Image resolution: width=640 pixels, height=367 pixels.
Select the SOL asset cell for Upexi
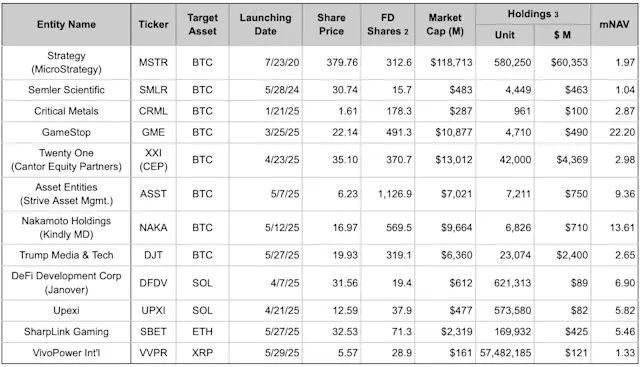click(x=202, y=311)
